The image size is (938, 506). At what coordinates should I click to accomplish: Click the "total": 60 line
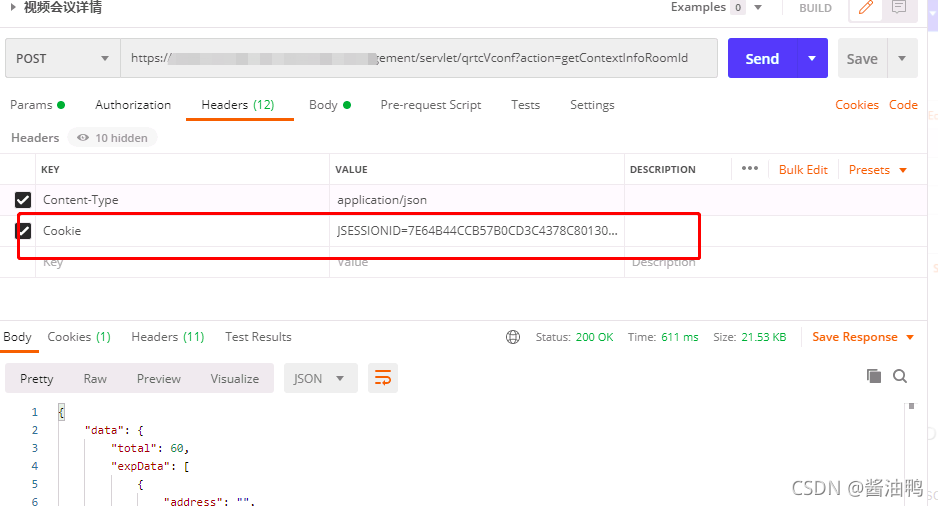coord(150,448)
